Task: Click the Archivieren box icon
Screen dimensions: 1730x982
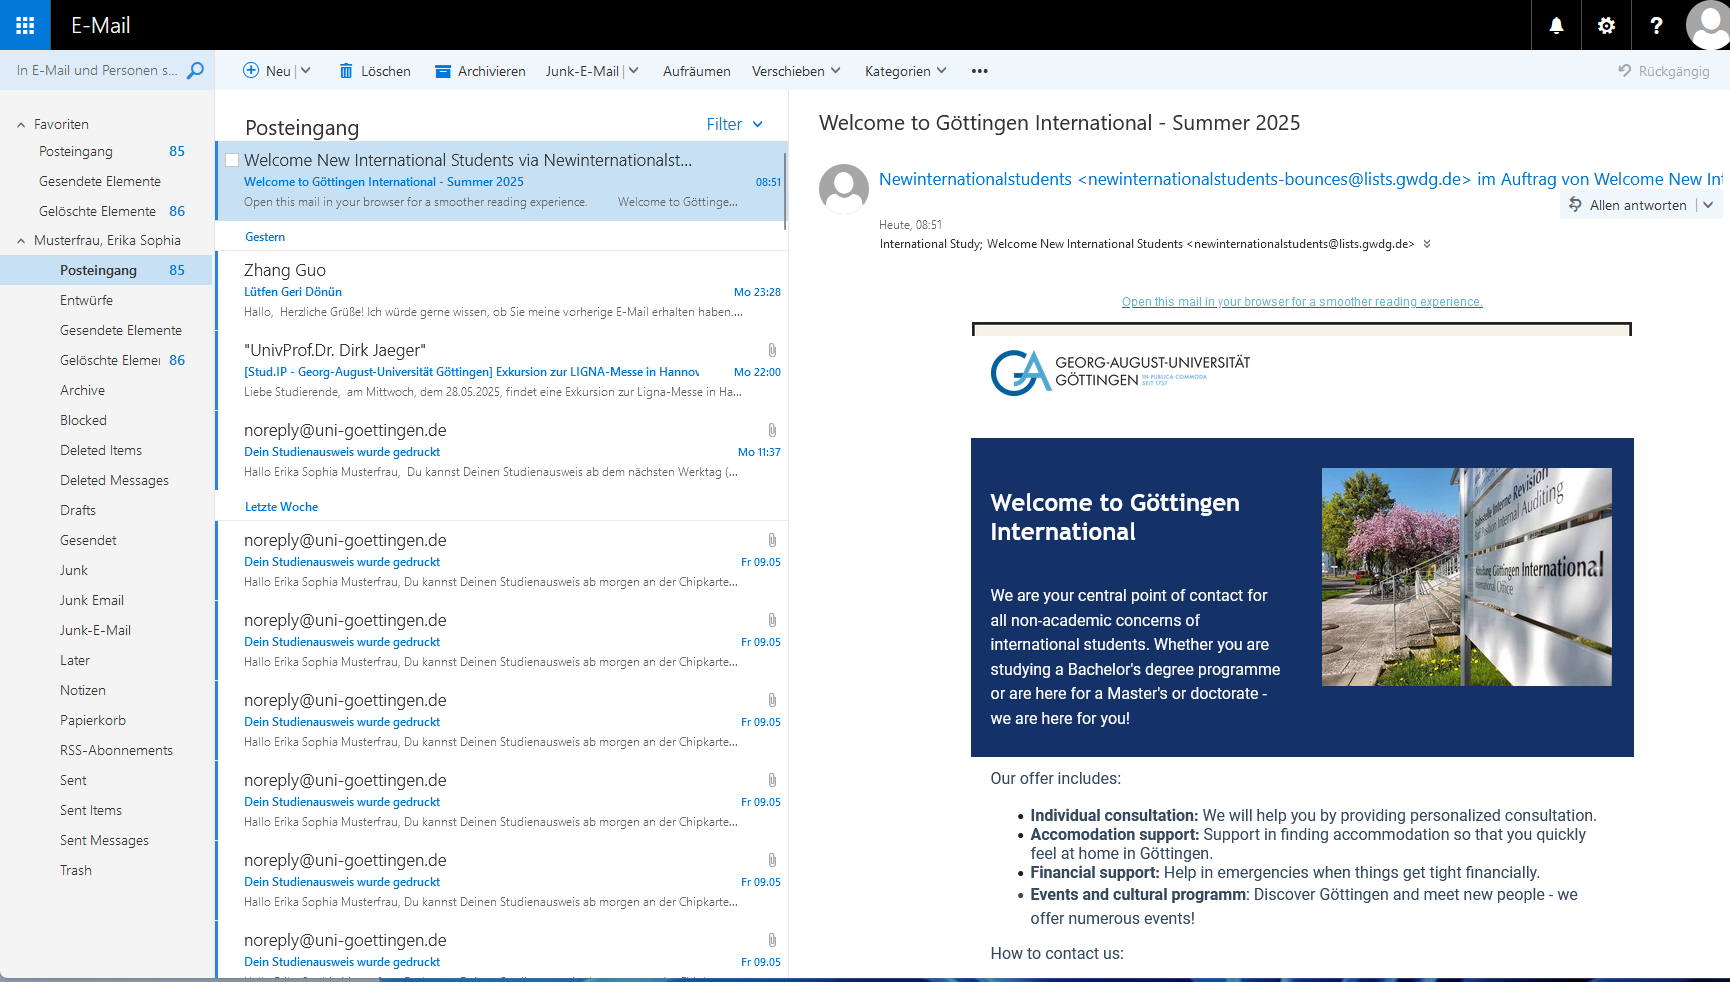Action: pyautogui.click(x=443, y=71)
